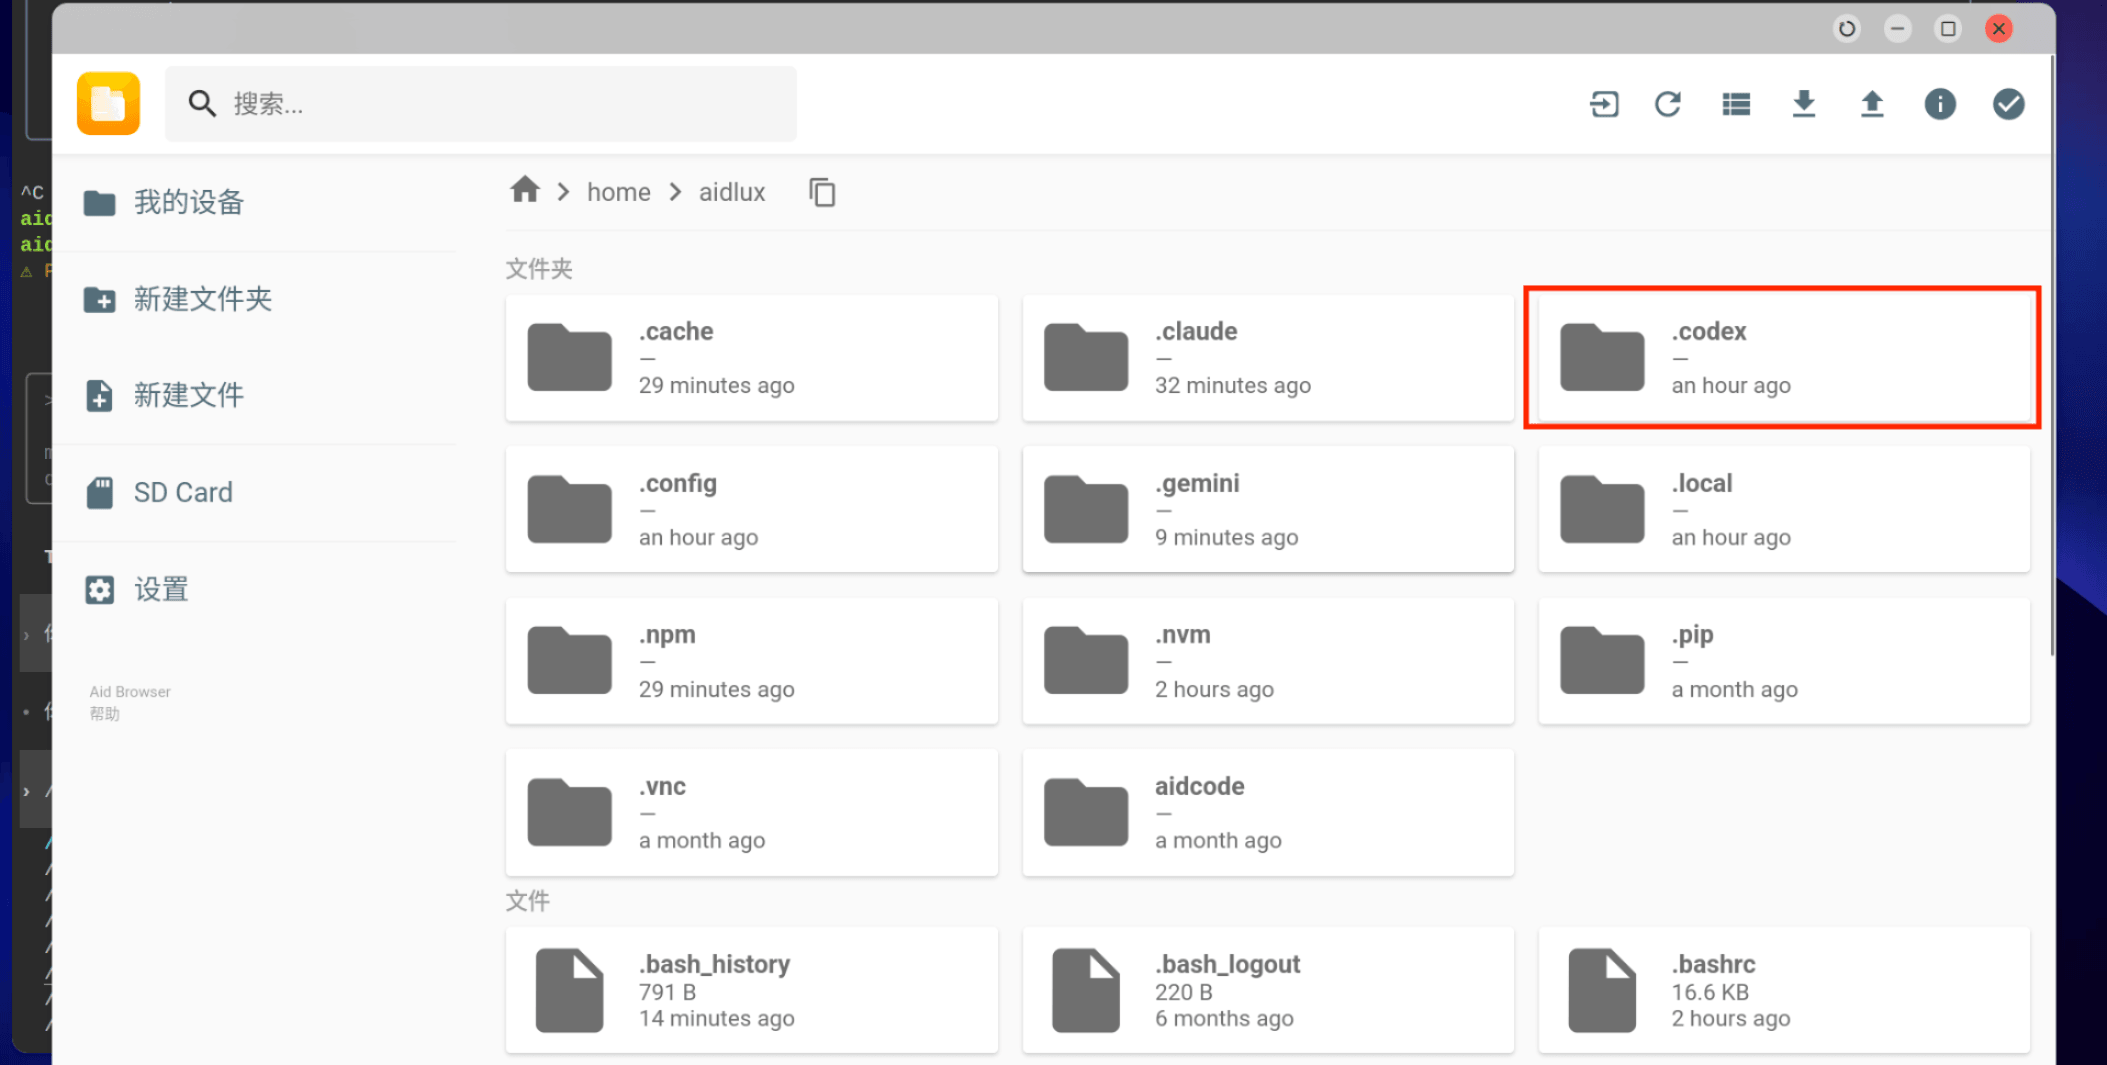
Task: Click the upload icon in the toolbar
Action: click(x=1871, y=104)
